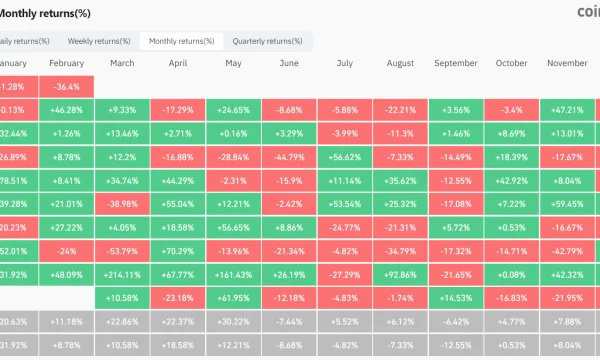The width and height of the screenshot is (600, 360).
Task: Switch to the Weekly returns(%) tab
Action: pyautogui.click(x=99, y=41)
